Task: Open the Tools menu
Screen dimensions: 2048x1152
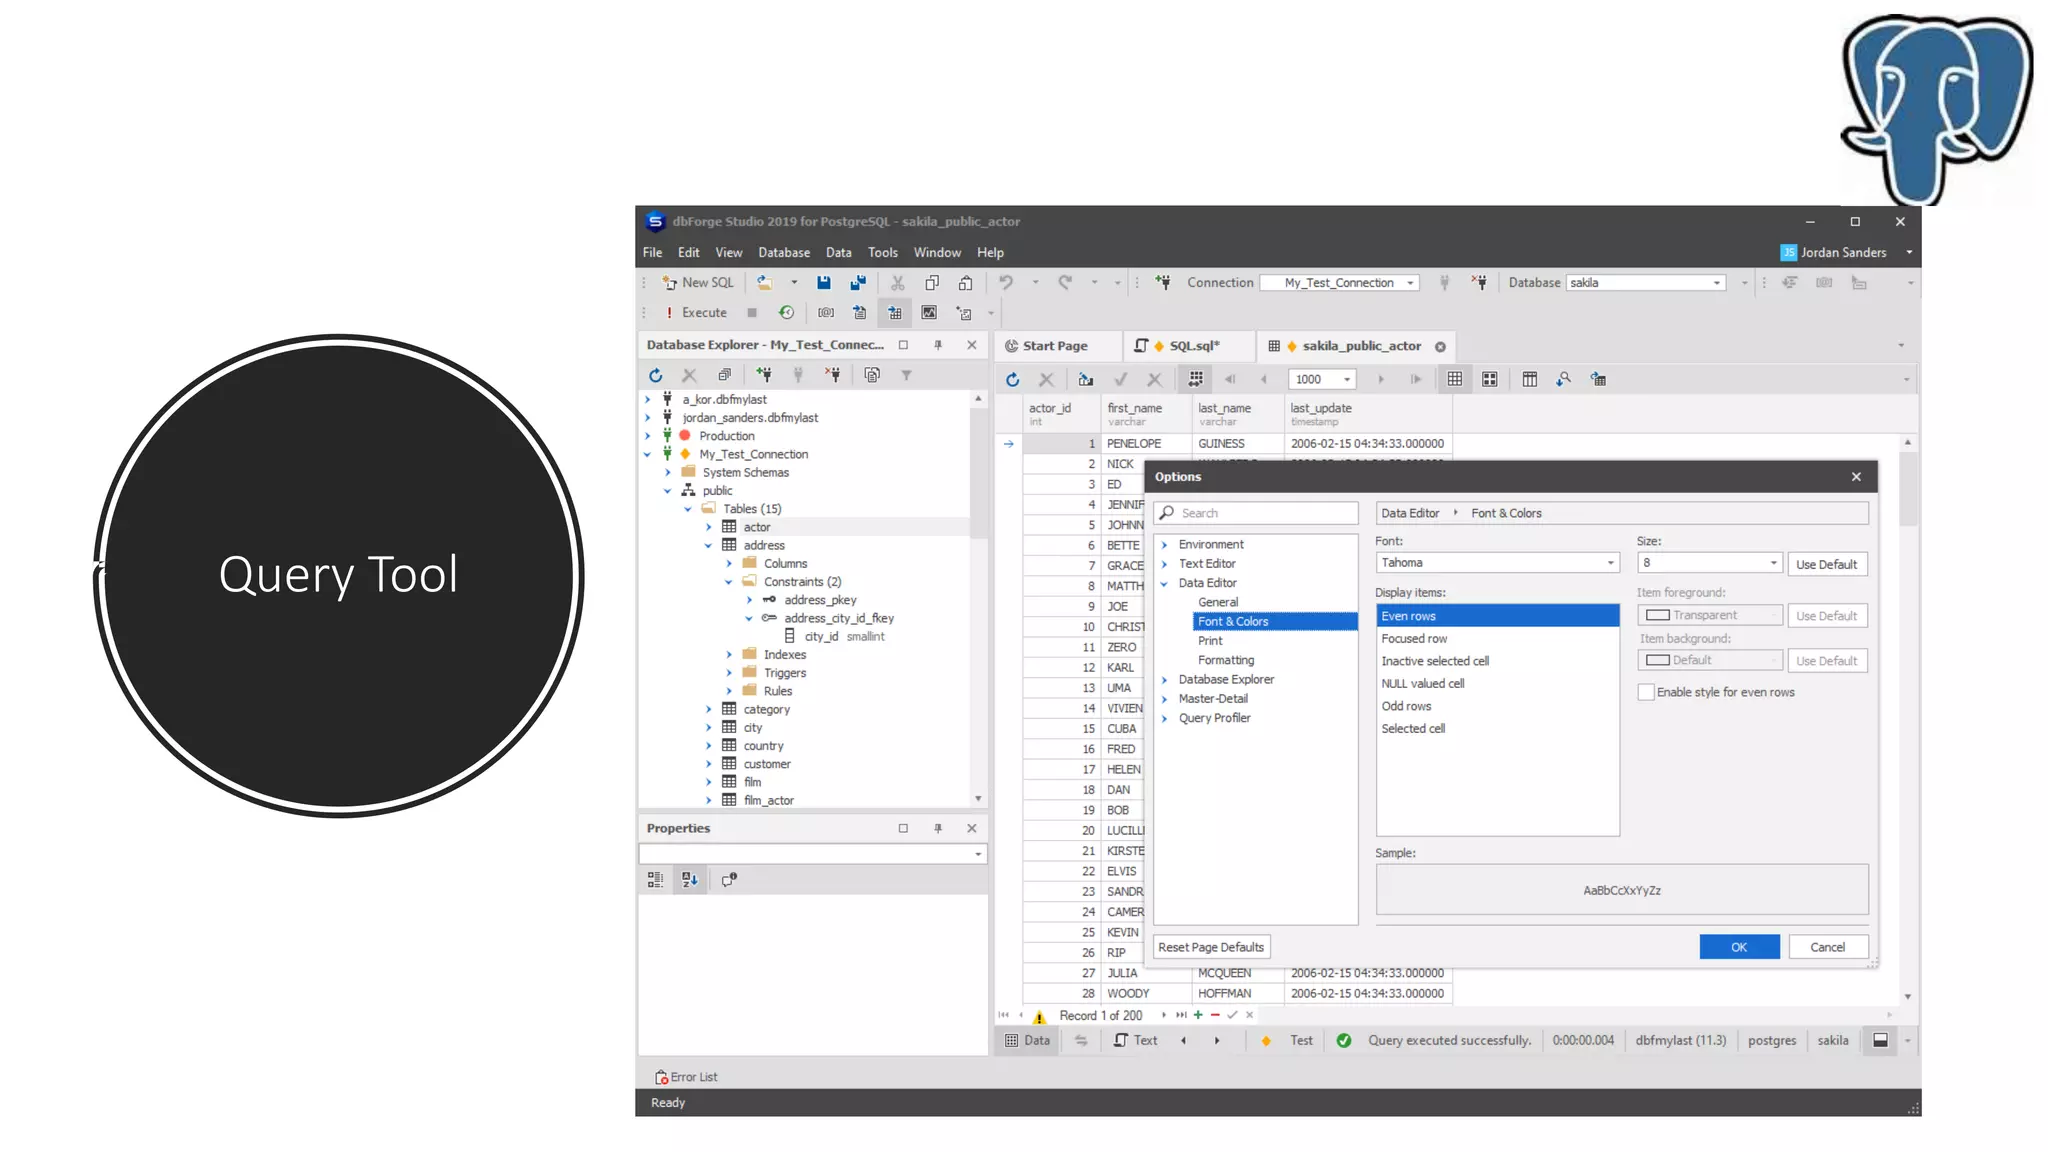Action: pyautogui.click(x=882, y=253)
